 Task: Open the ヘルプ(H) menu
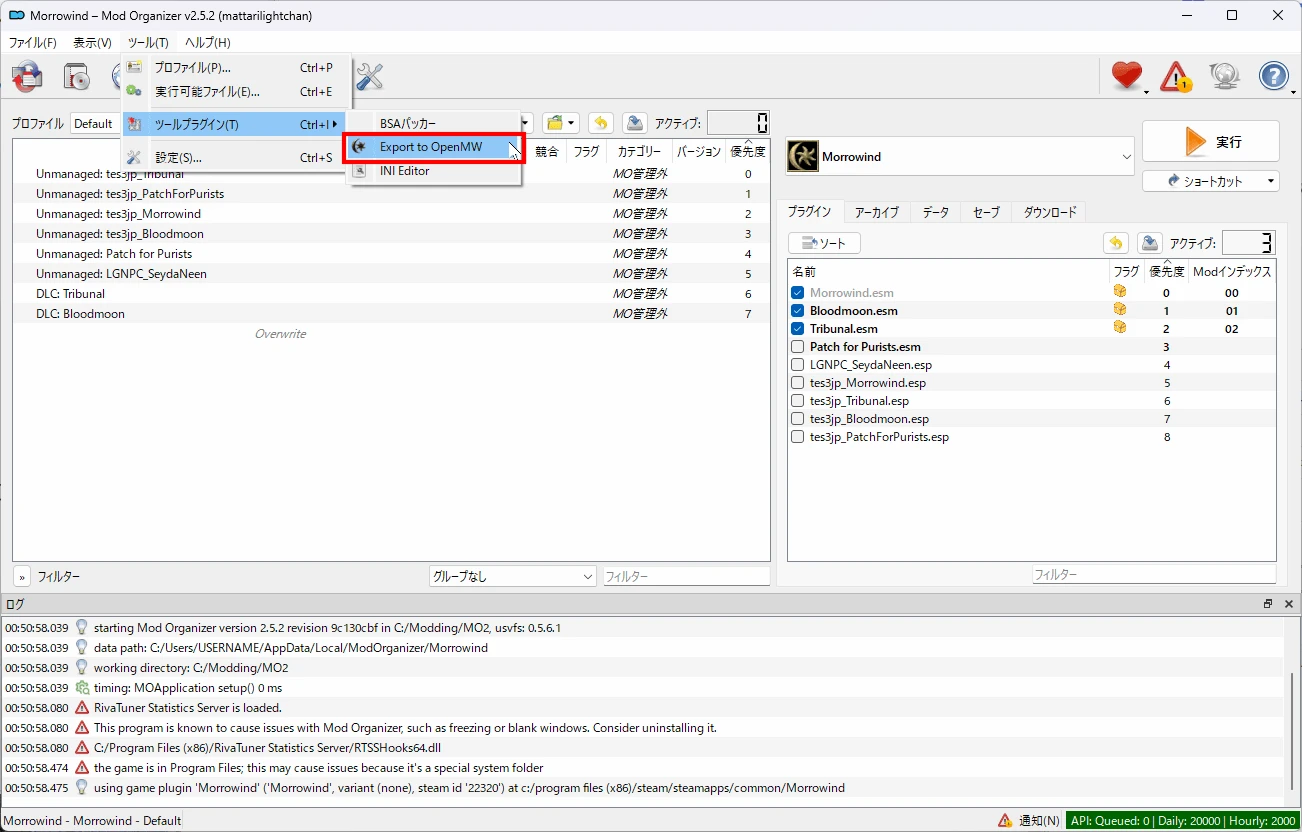point(207,43)
